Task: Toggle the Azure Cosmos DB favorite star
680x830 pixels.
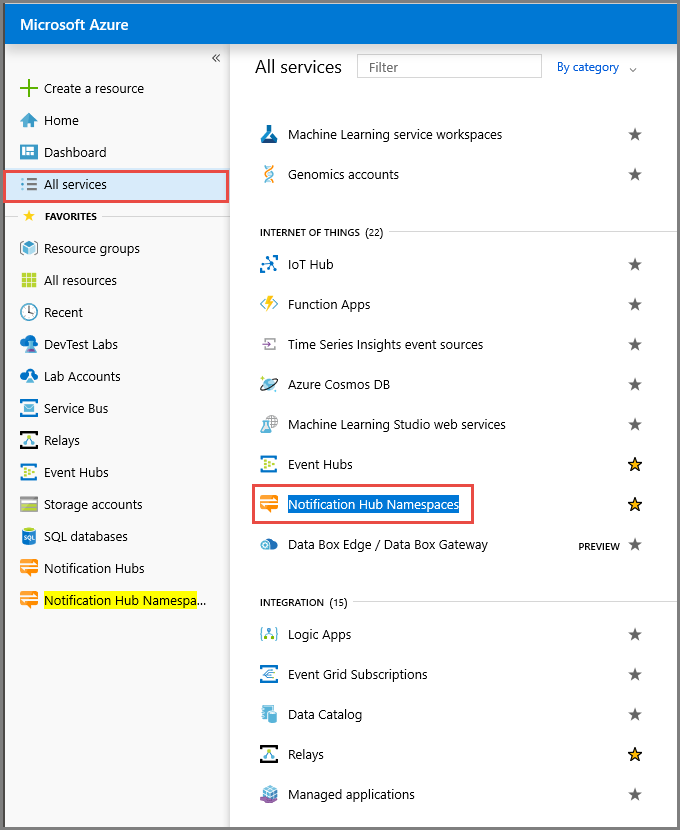Action: (634, 384)
